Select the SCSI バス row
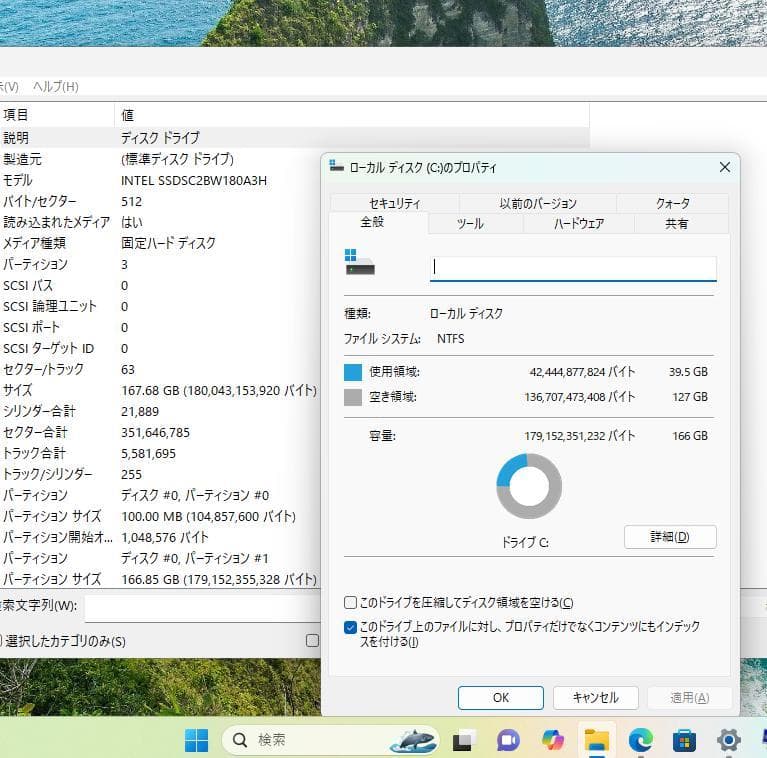Image resolution: width=767 pixels, height=758 pixels. click(x=160, y=285)
